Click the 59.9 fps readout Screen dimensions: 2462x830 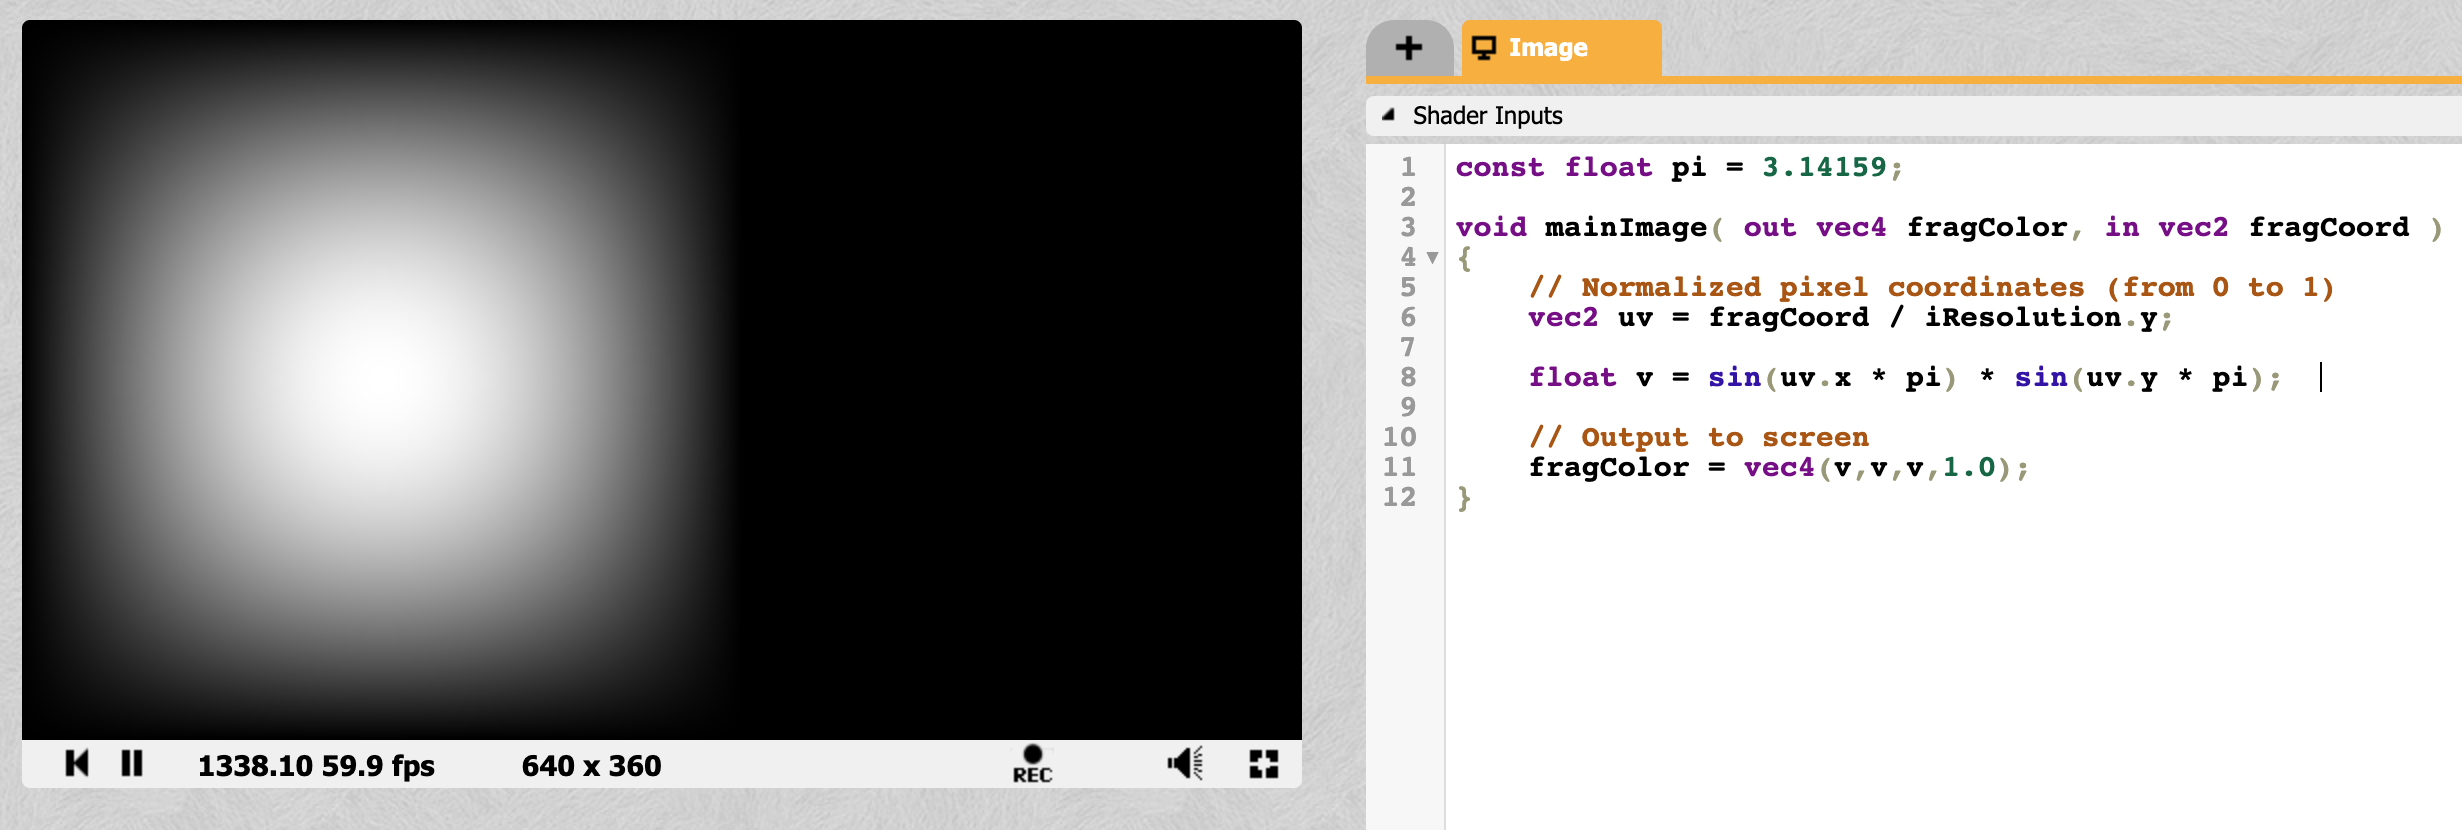click(x=378, y=766)
